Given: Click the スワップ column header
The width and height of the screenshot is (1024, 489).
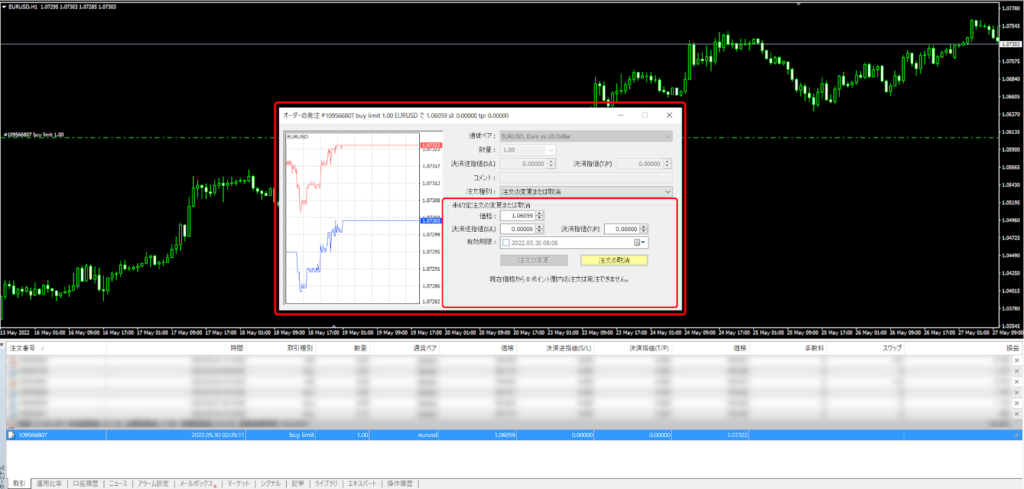Looking at the screenshot, I should (x=867, y=348).
